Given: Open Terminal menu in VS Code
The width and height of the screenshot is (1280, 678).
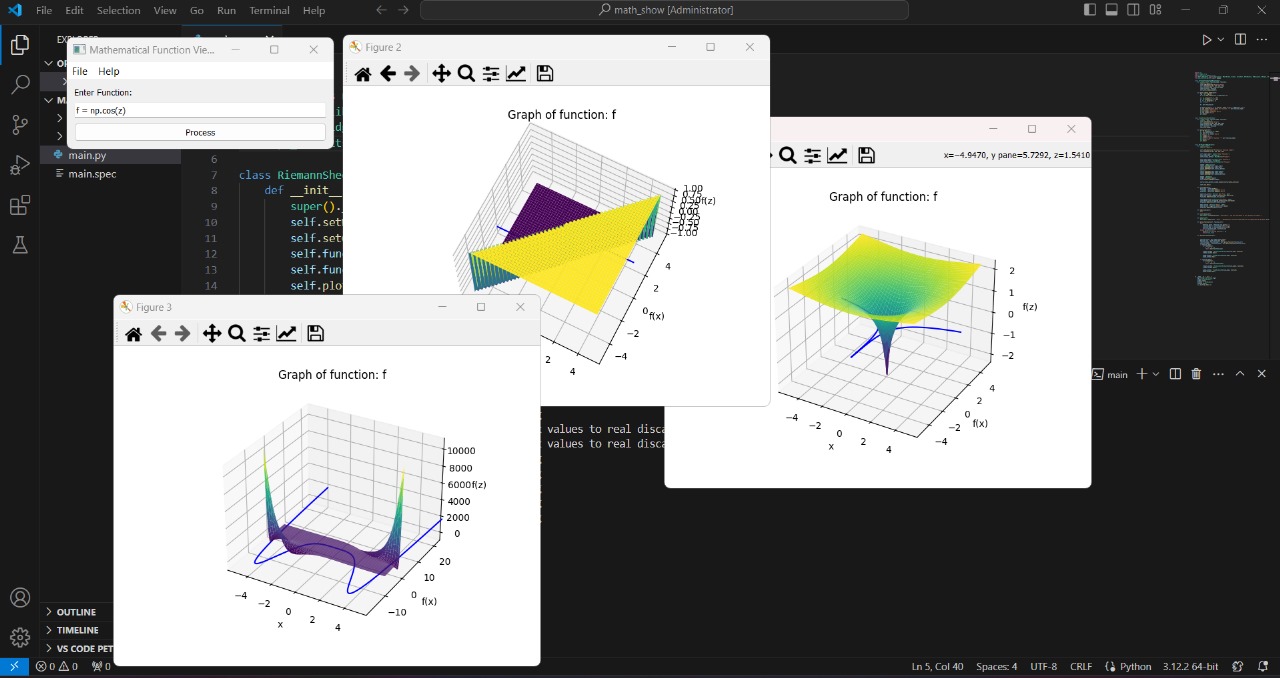Looking at the screenshot, I should click(269, 10).
